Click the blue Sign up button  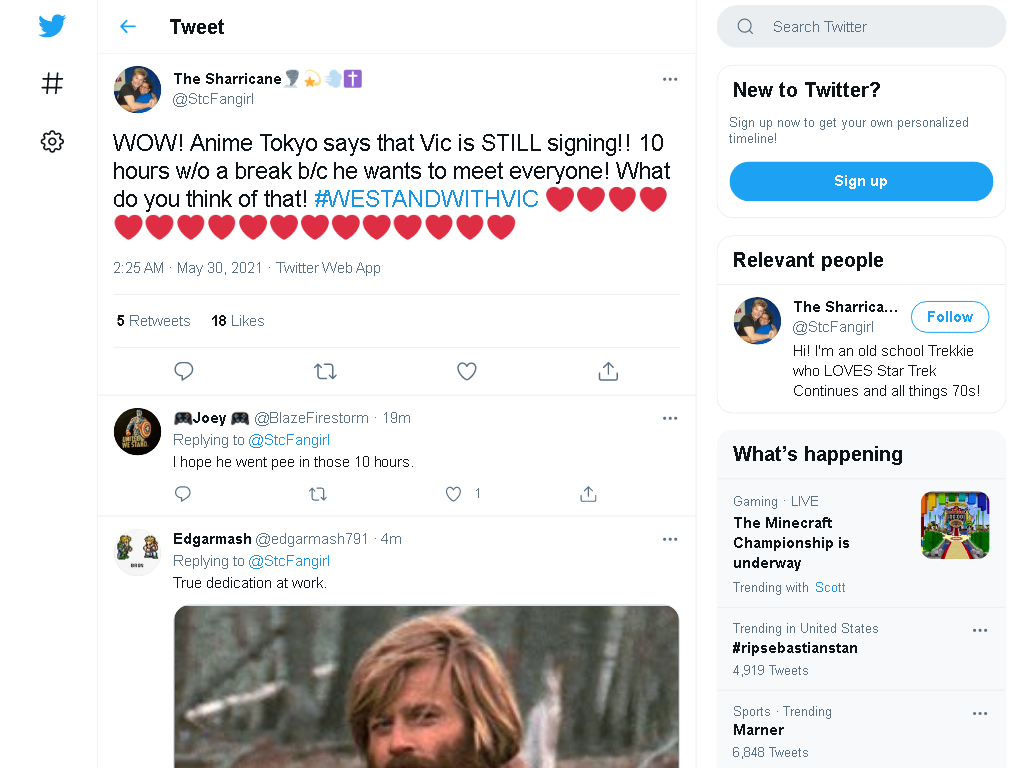pyautogui.click(x=861, y=181)
